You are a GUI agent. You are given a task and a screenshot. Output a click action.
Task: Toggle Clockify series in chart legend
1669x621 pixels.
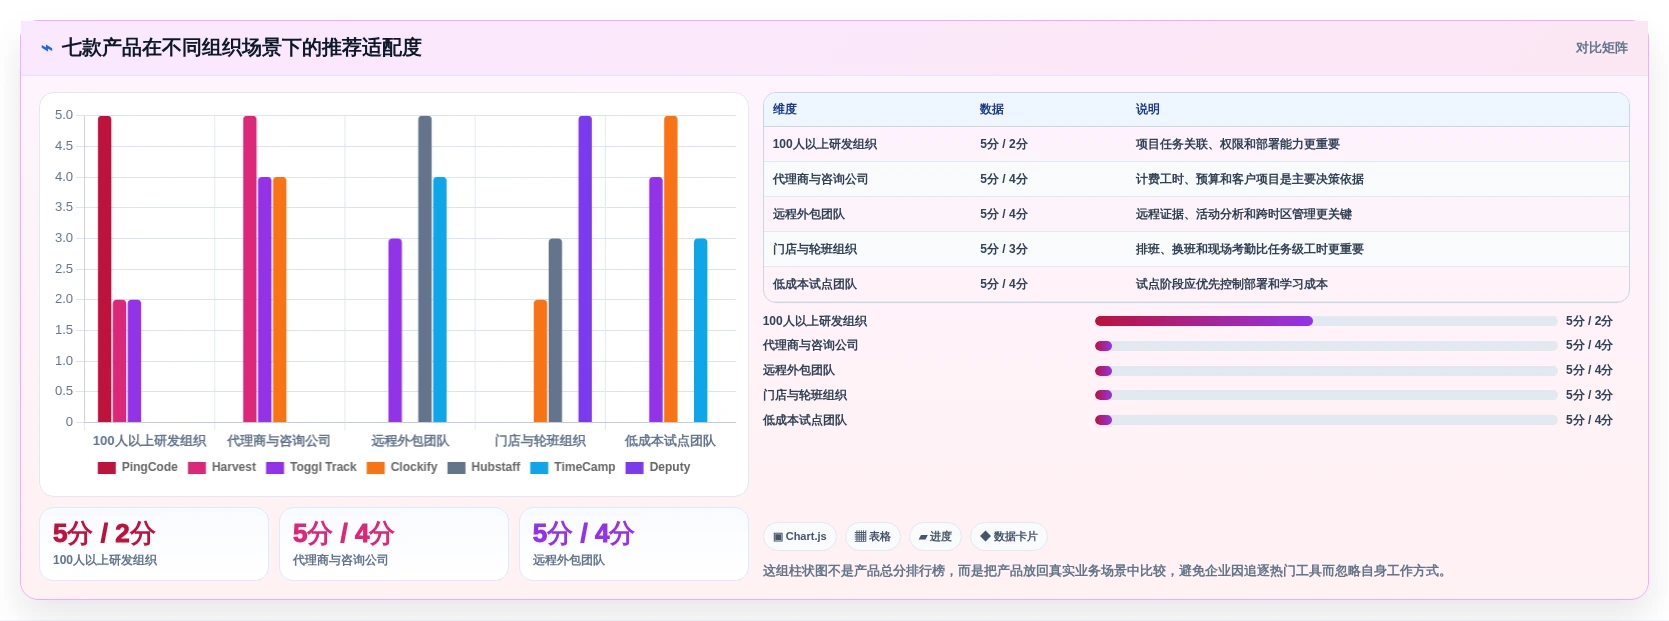[x=402, y=468]
